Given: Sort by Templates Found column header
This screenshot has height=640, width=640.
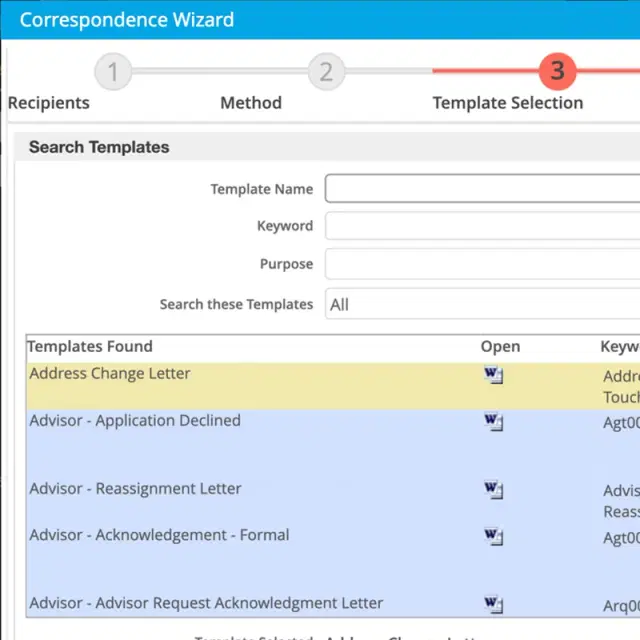Looking at the screenshot, I should point(90,347).
